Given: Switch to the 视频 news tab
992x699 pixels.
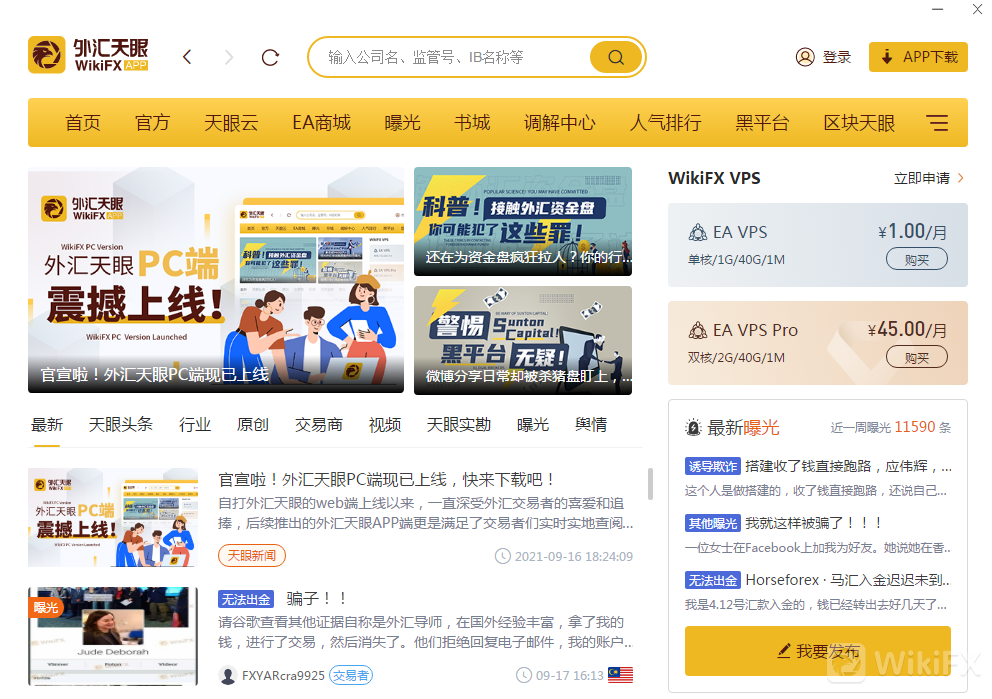Looking at the screenshot, I should pyautogui.click(x=384, y=424).
